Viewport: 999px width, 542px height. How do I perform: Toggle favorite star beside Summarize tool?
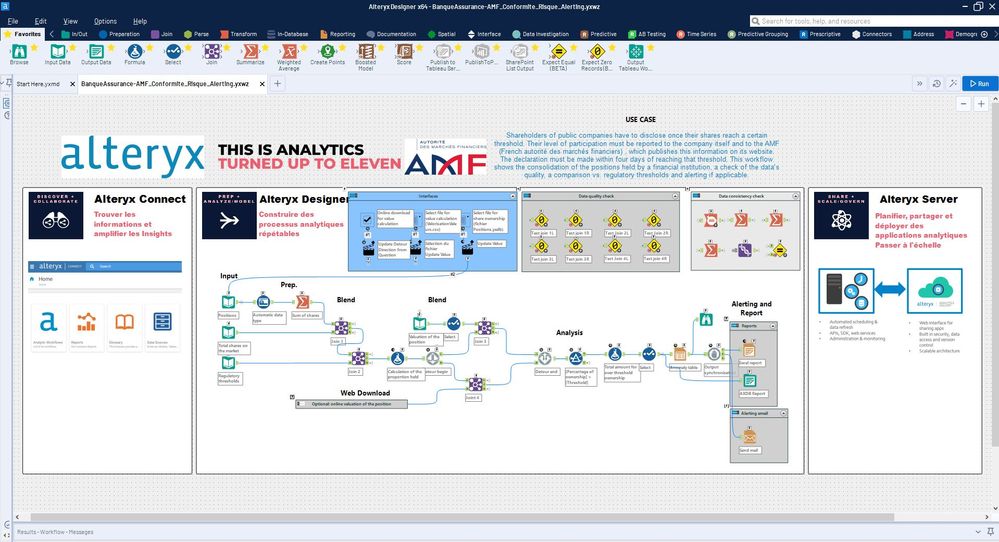[266, 48]
